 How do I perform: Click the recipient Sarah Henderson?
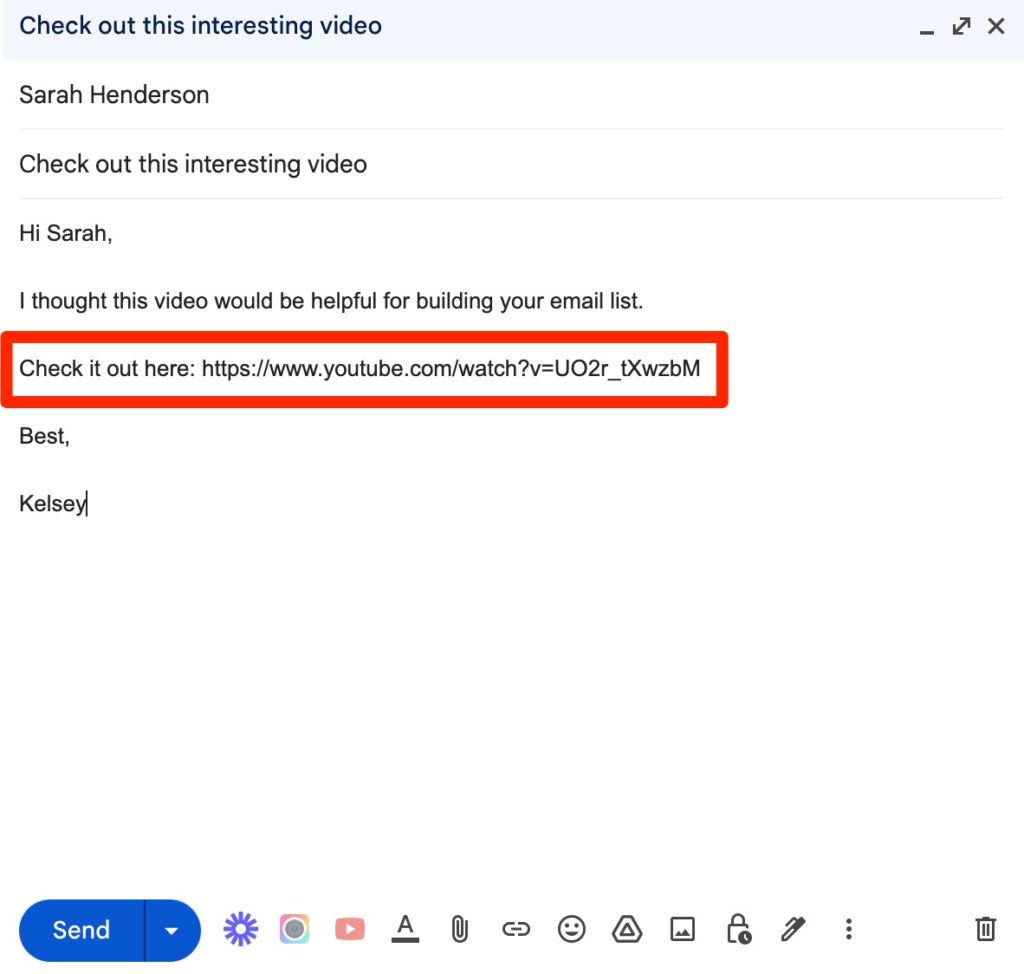coord(113,95)
